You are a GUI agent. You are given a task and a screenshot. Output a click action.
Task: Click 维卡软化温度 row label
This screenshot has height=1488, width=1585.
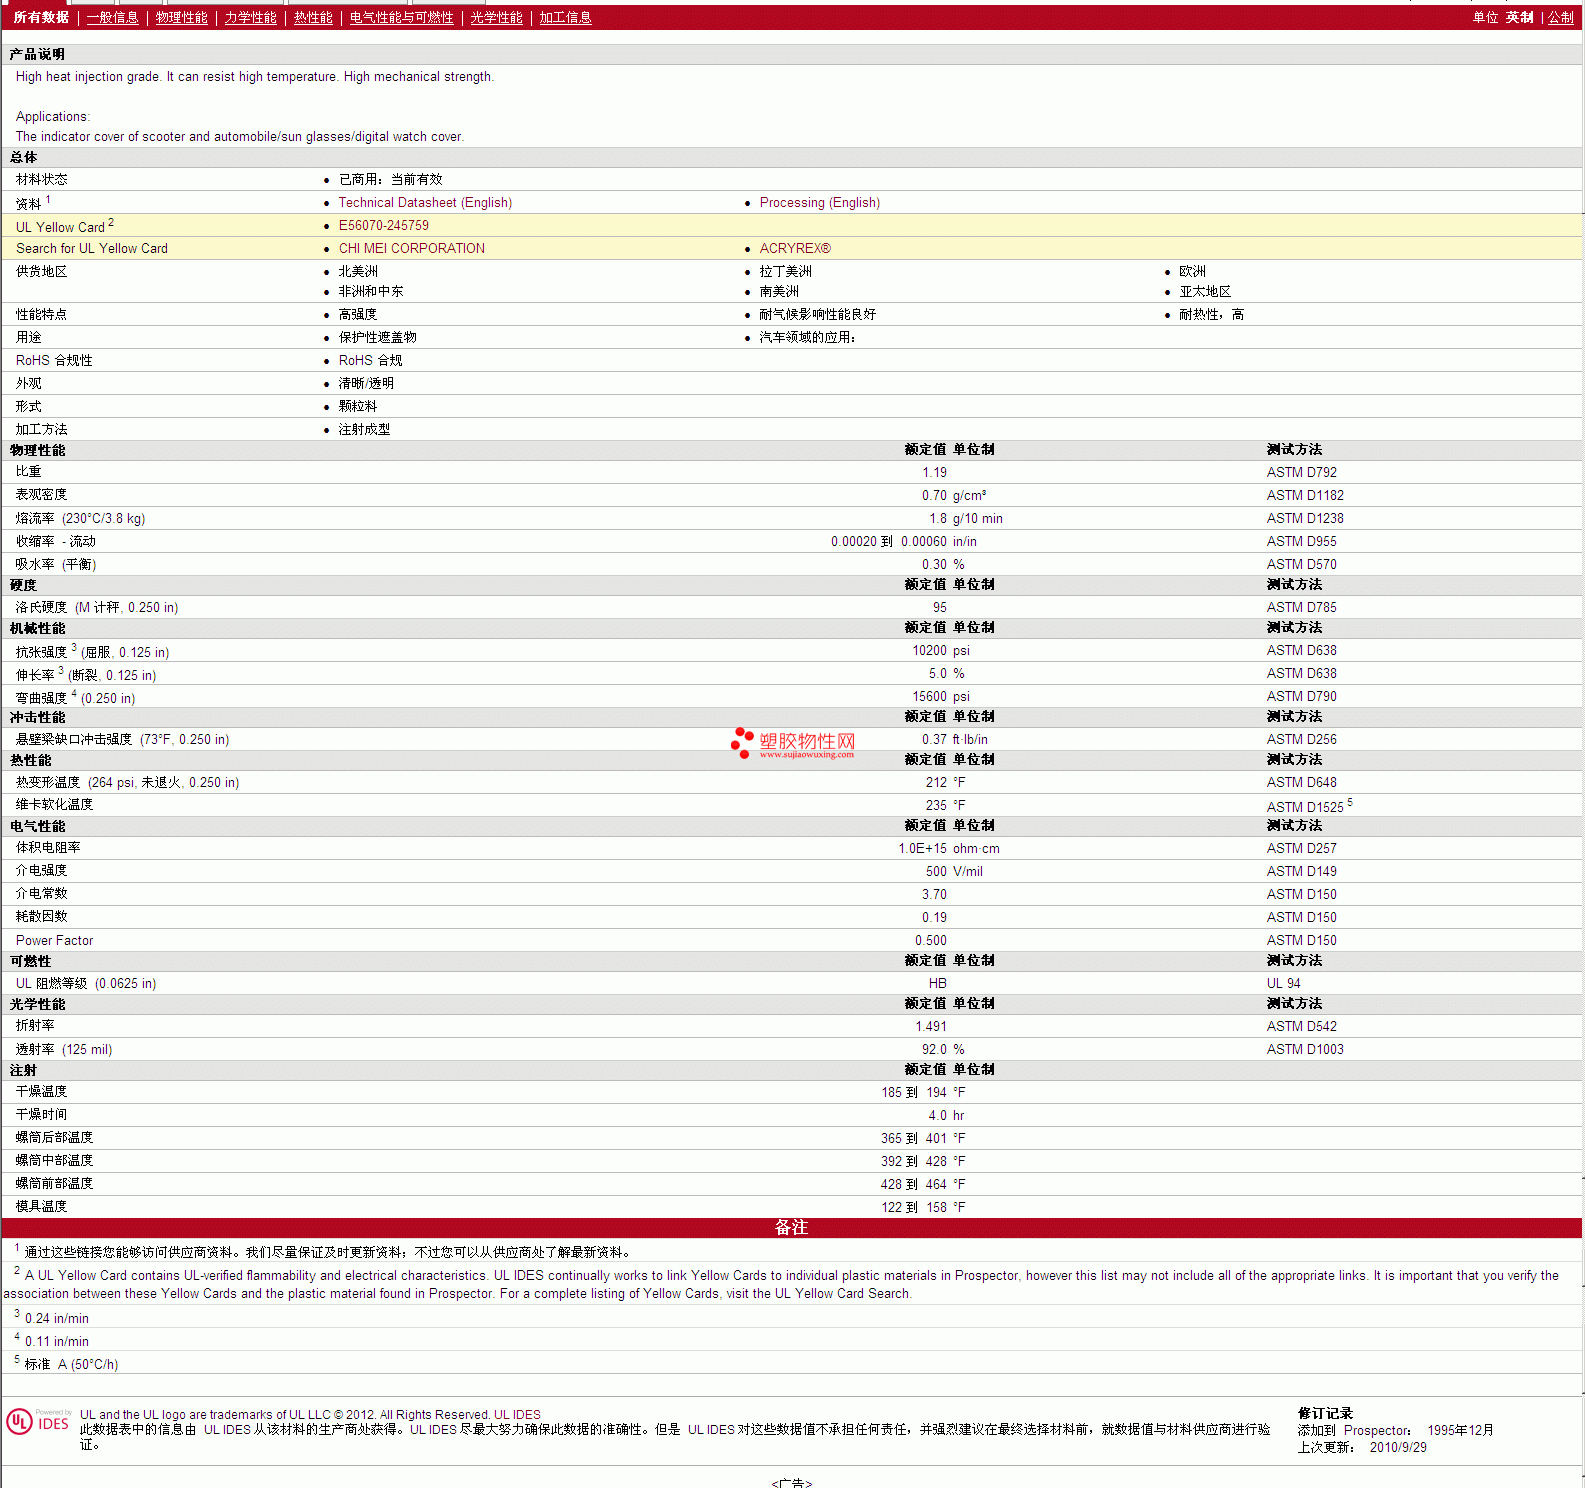pos(54,804)
